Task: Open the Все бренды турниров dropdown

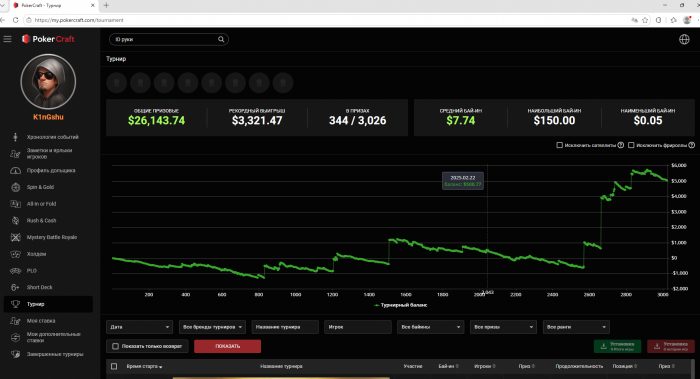Action: (x=212, y=327)
